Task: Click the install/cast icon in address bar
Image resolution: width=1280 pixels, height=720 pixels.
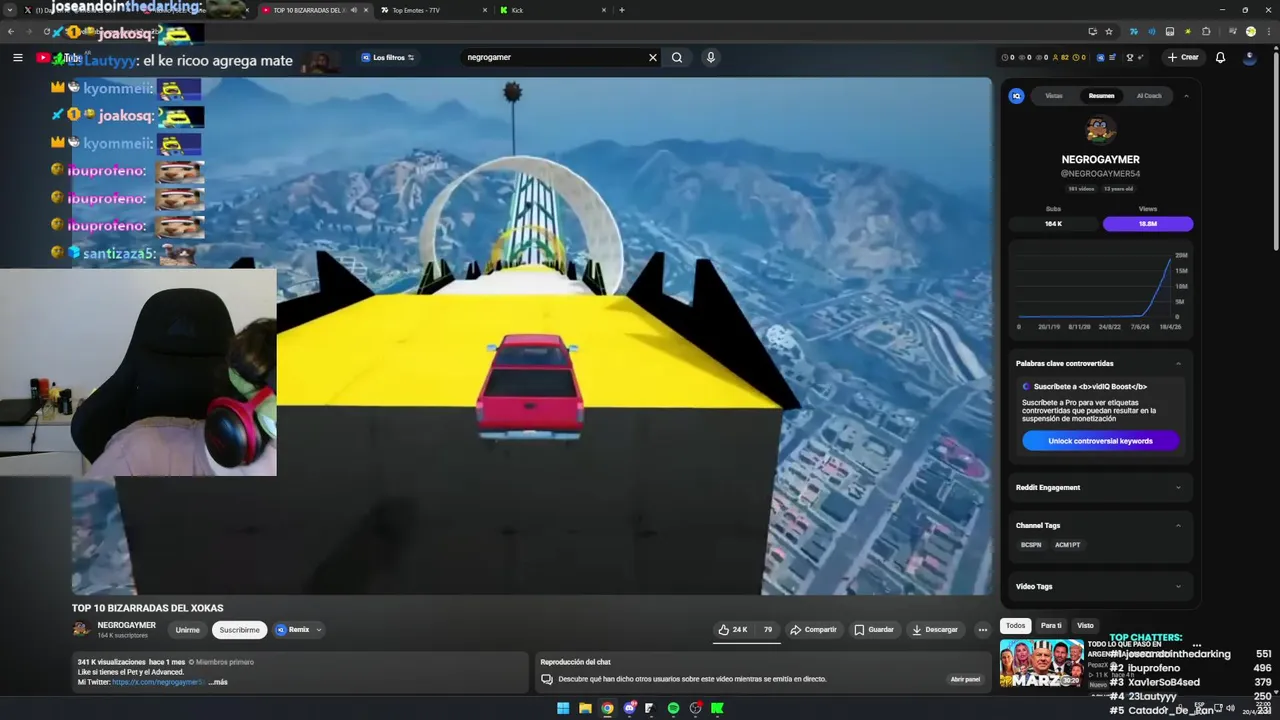Action: [1092, 31]
